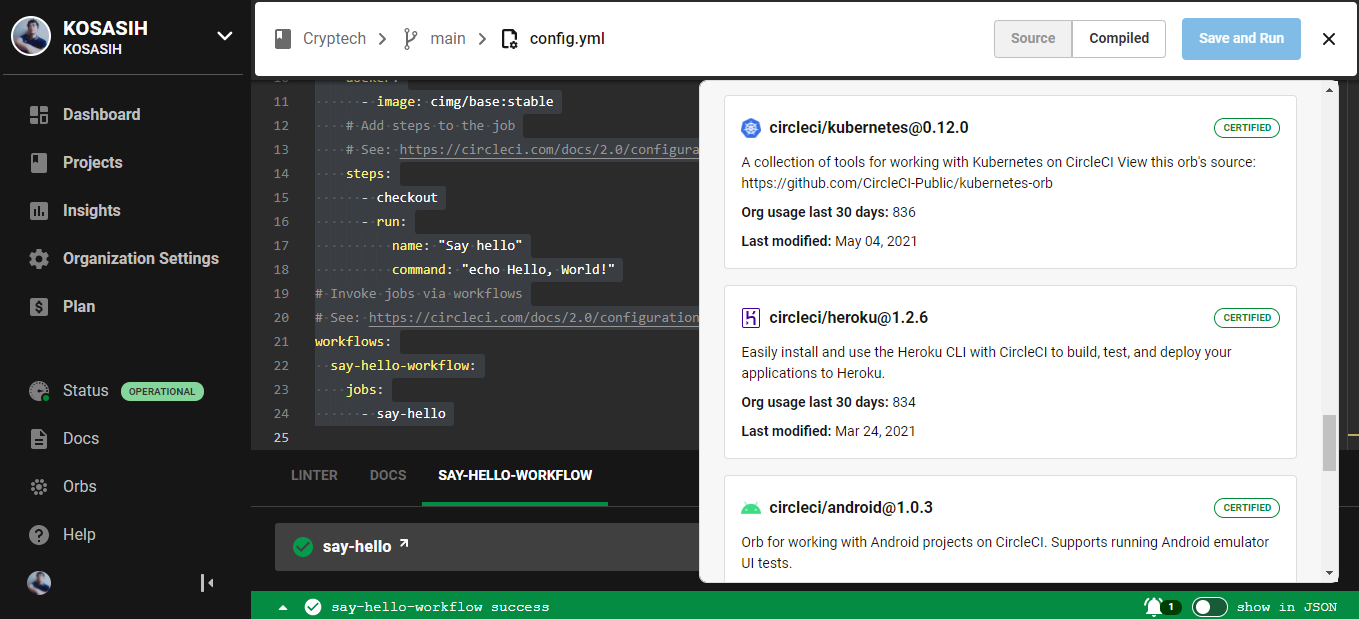Viewport: 1359px width, 619px height.
Task: Click the green success checkmark beside say-hello
Action: [303, 547]
